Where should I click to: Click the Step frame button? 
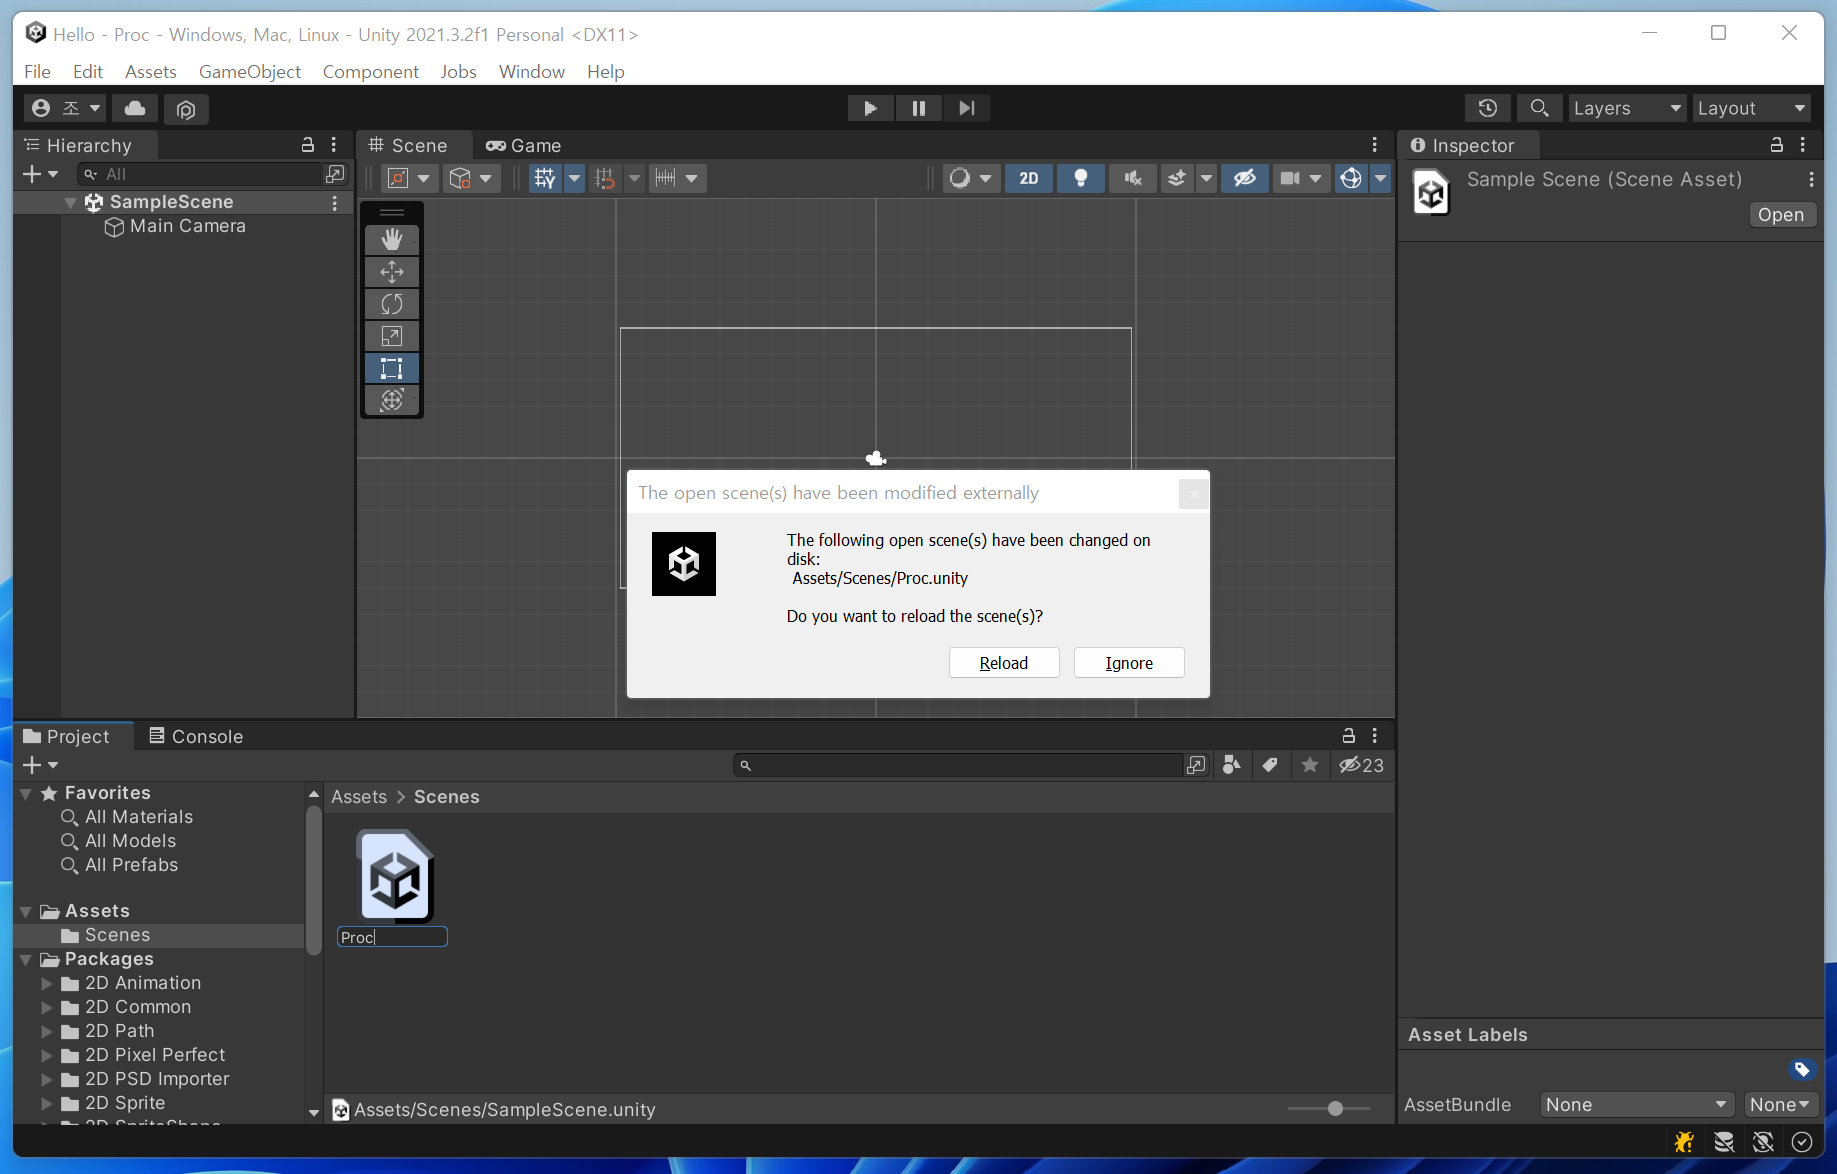[x=966, y=108]
